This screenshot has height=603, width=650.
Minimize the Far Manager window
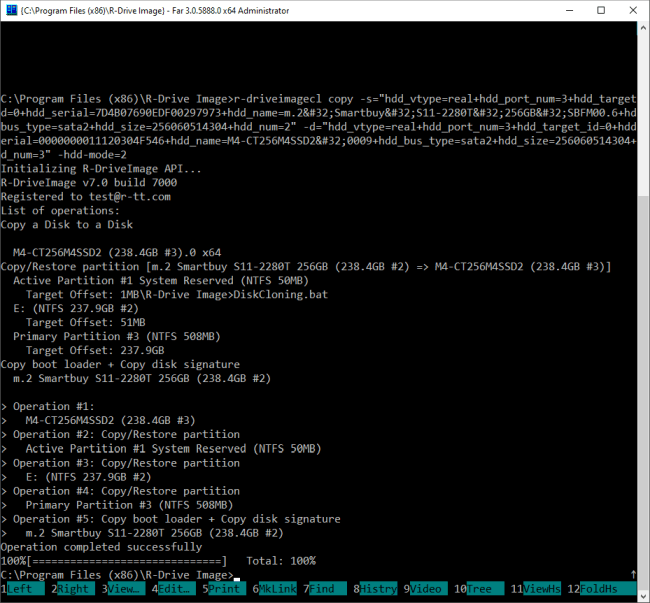[570, 10]
